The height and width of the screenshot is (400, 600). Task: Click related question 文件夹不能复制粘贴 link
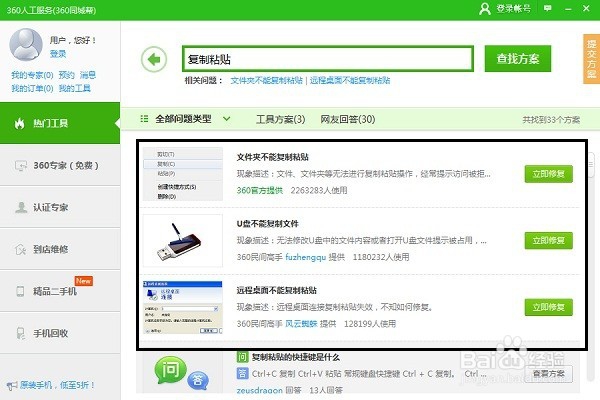[x=266, y=80]
